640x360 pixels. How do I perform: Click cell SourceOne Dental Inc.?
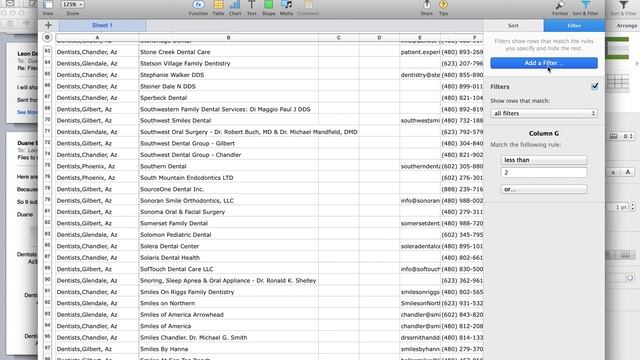pyautogui.click(x=229, y=189)
